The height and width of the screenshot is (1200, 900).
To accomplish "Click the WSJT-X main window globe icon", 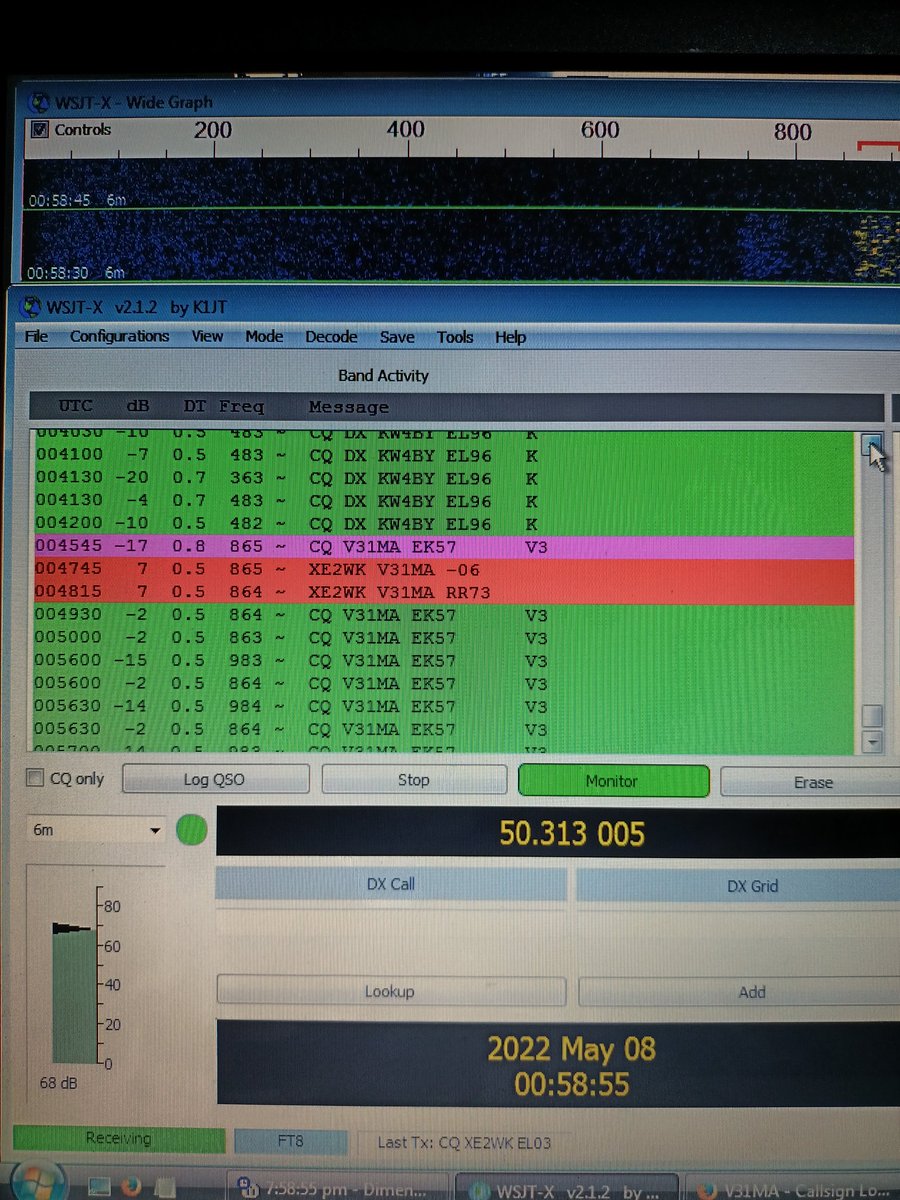I will pyautogui.click(x=29, y=307).
